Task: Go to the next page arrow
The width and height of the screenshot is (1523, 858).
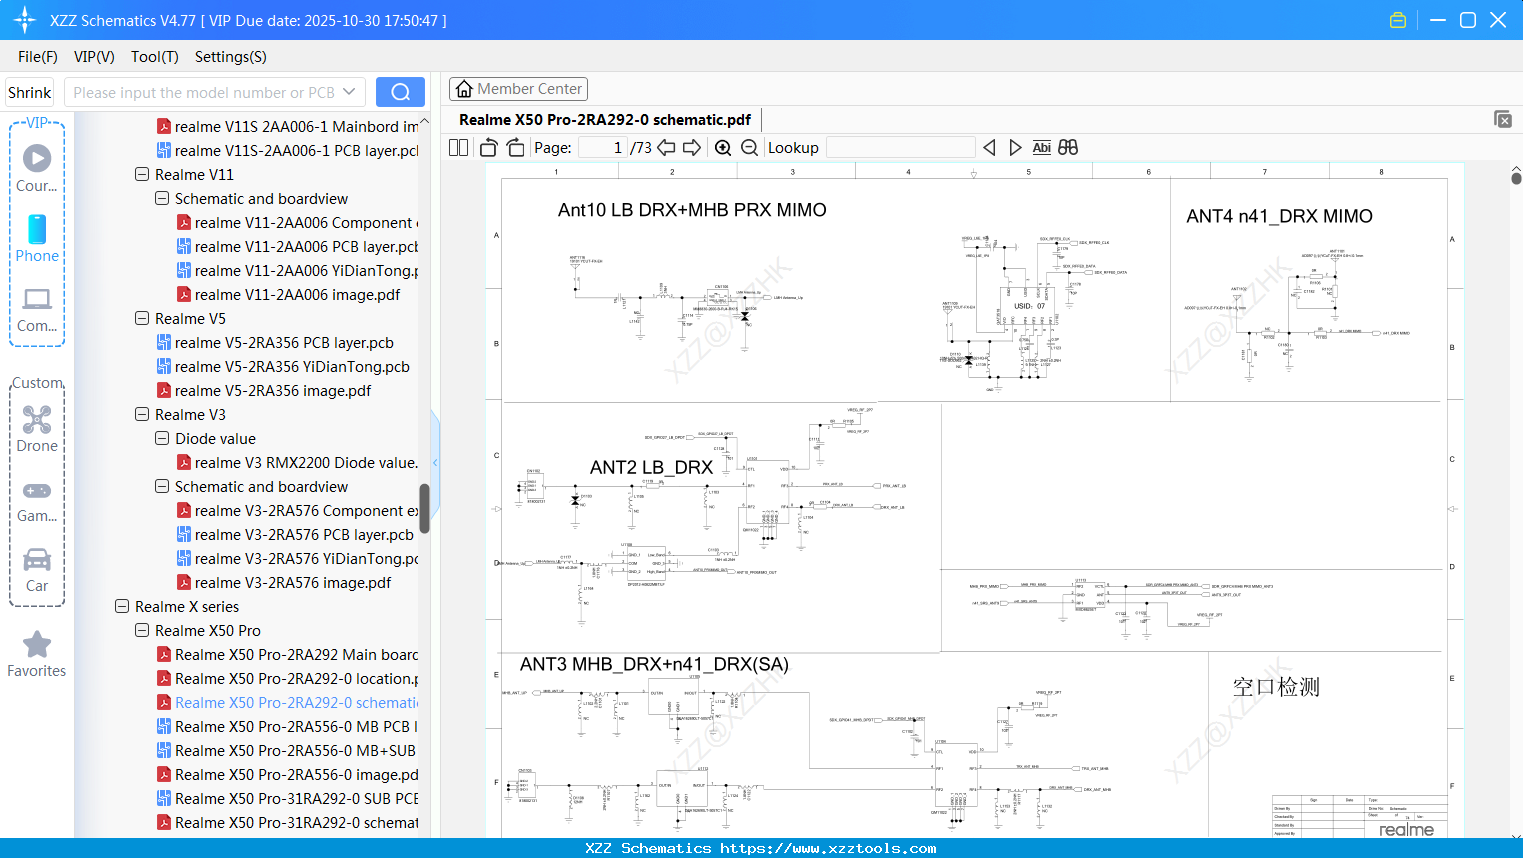Action: 692,148
